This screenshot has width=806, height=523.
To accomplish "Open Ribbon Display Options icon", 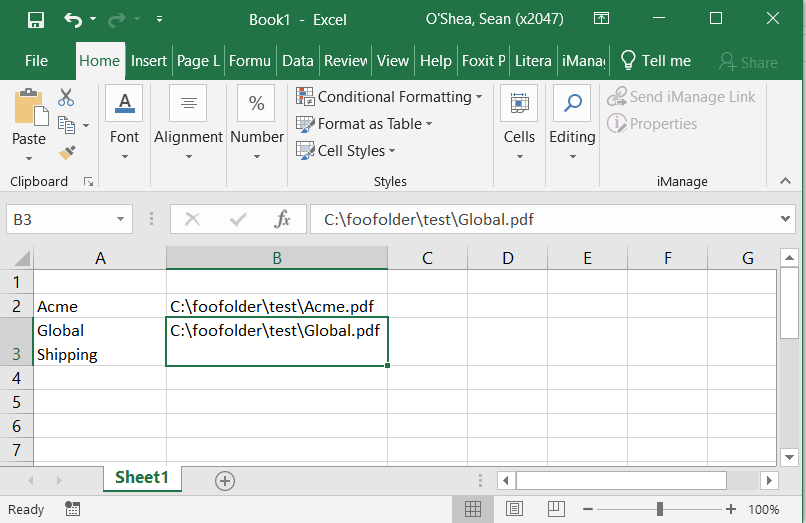I will 601,19.
